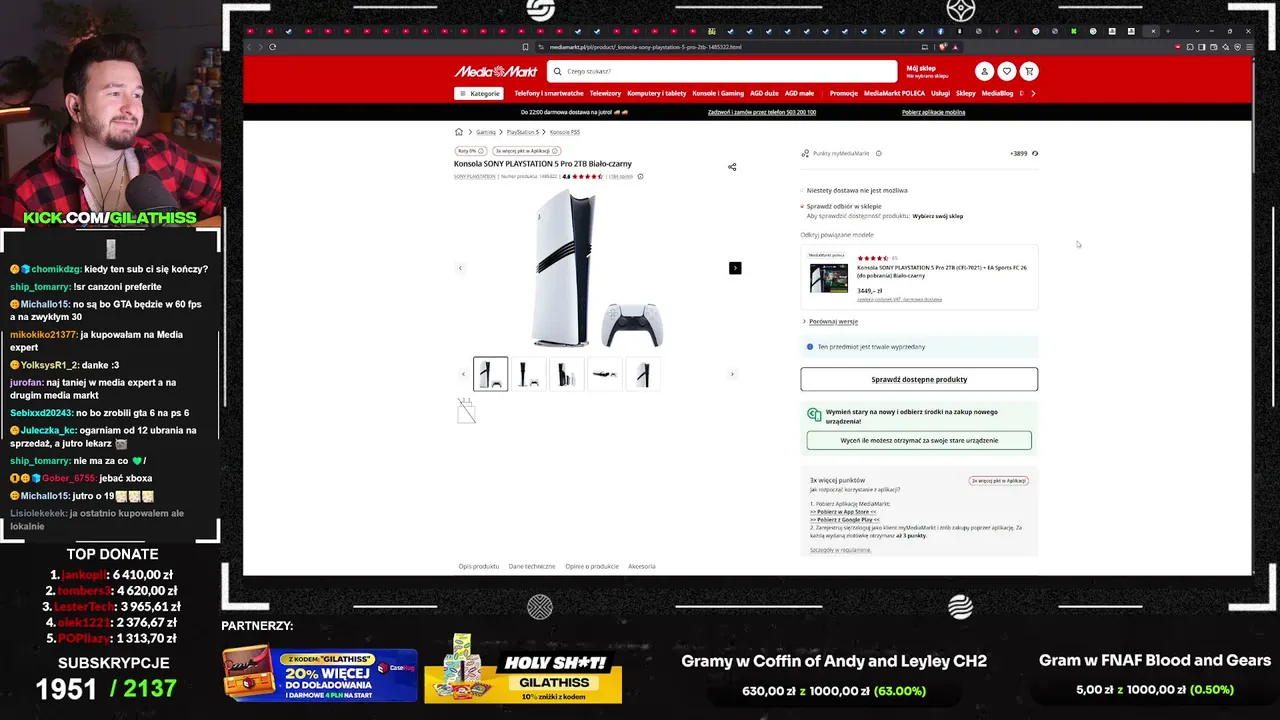Click the crossed-out charger icon
Screen dimensions: 1280x720
point(466,410)
